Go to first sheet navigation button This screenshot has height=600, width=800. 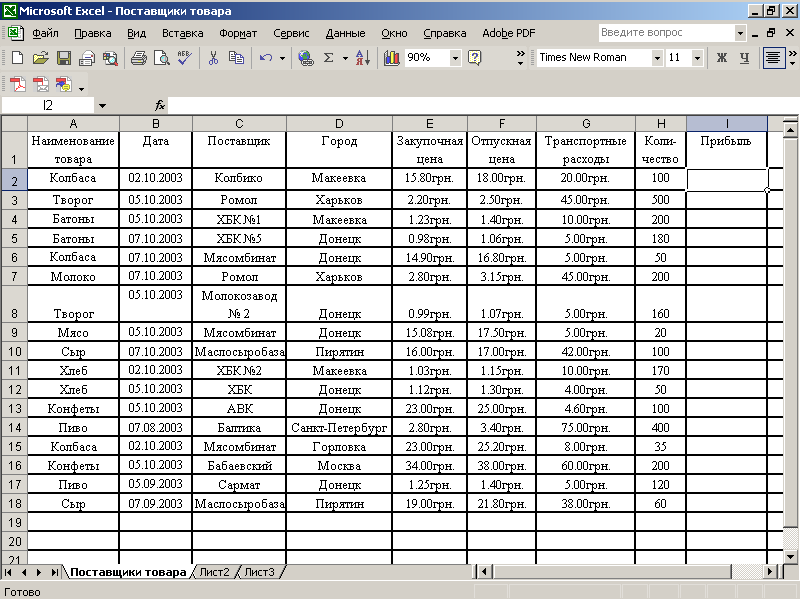click(x=8, y=572)
